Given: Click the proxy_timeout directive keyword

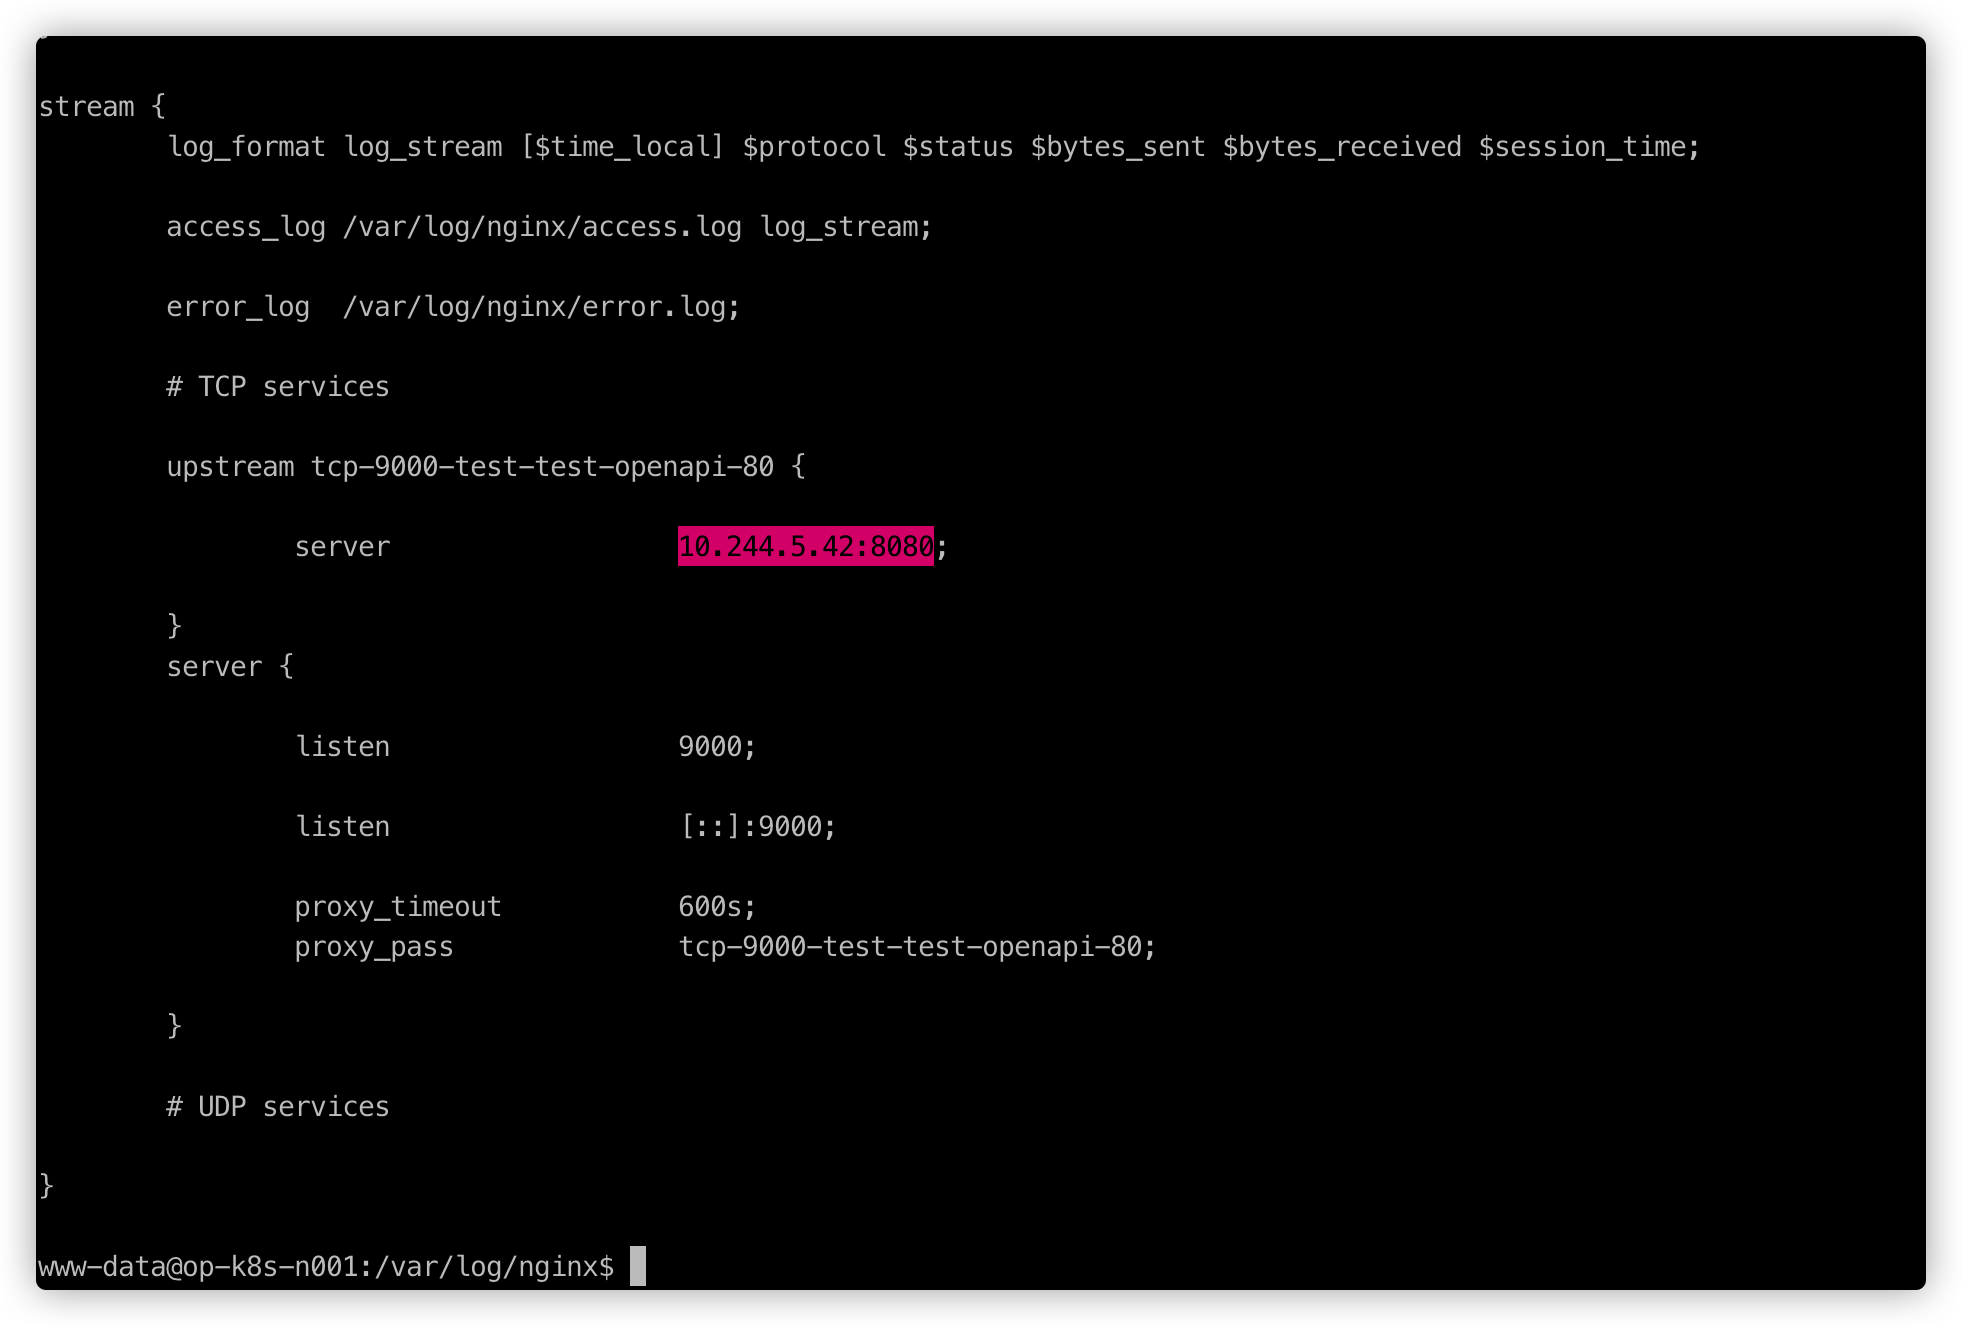Looking at the screenshot, I should 398,907.
